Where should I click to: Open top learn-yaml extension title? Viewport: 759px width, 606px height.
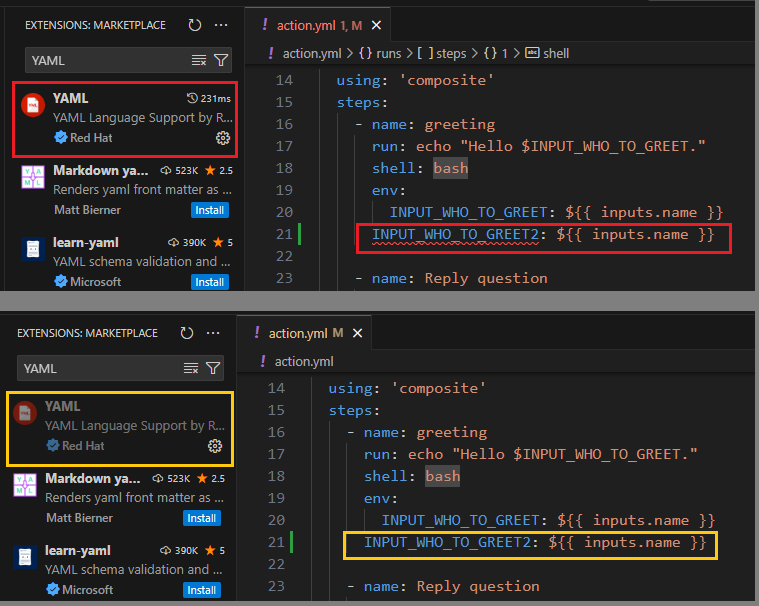pos(86,242)
